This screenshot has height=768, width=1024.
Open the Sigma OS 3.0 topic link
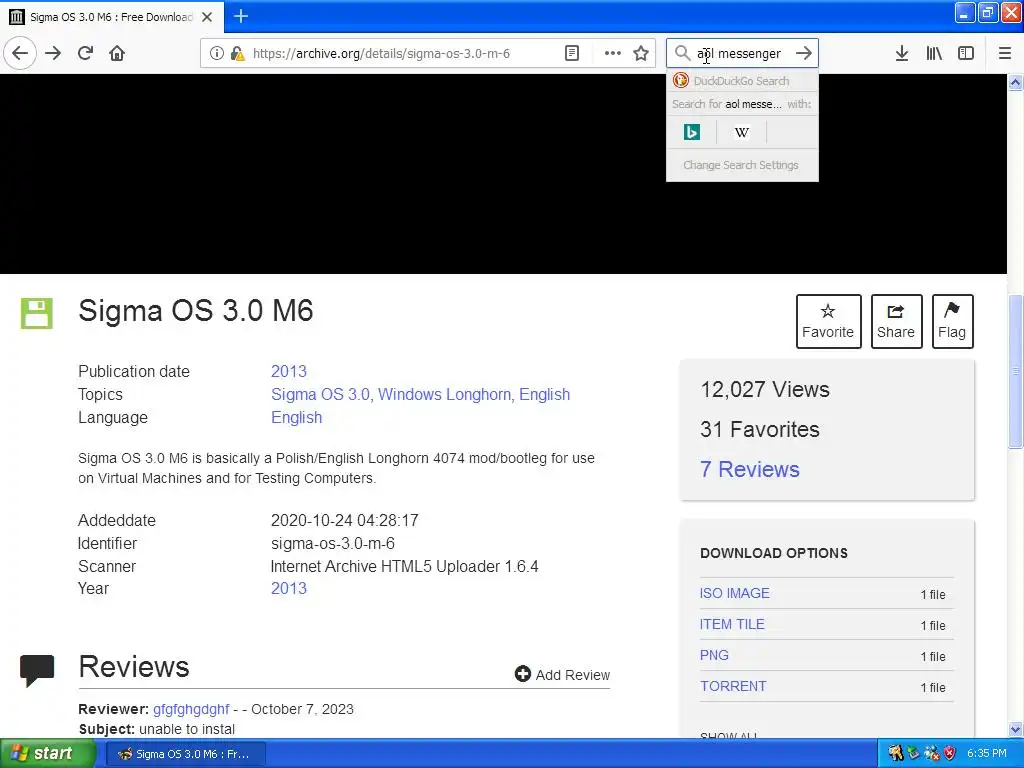(x=320, y=394)
